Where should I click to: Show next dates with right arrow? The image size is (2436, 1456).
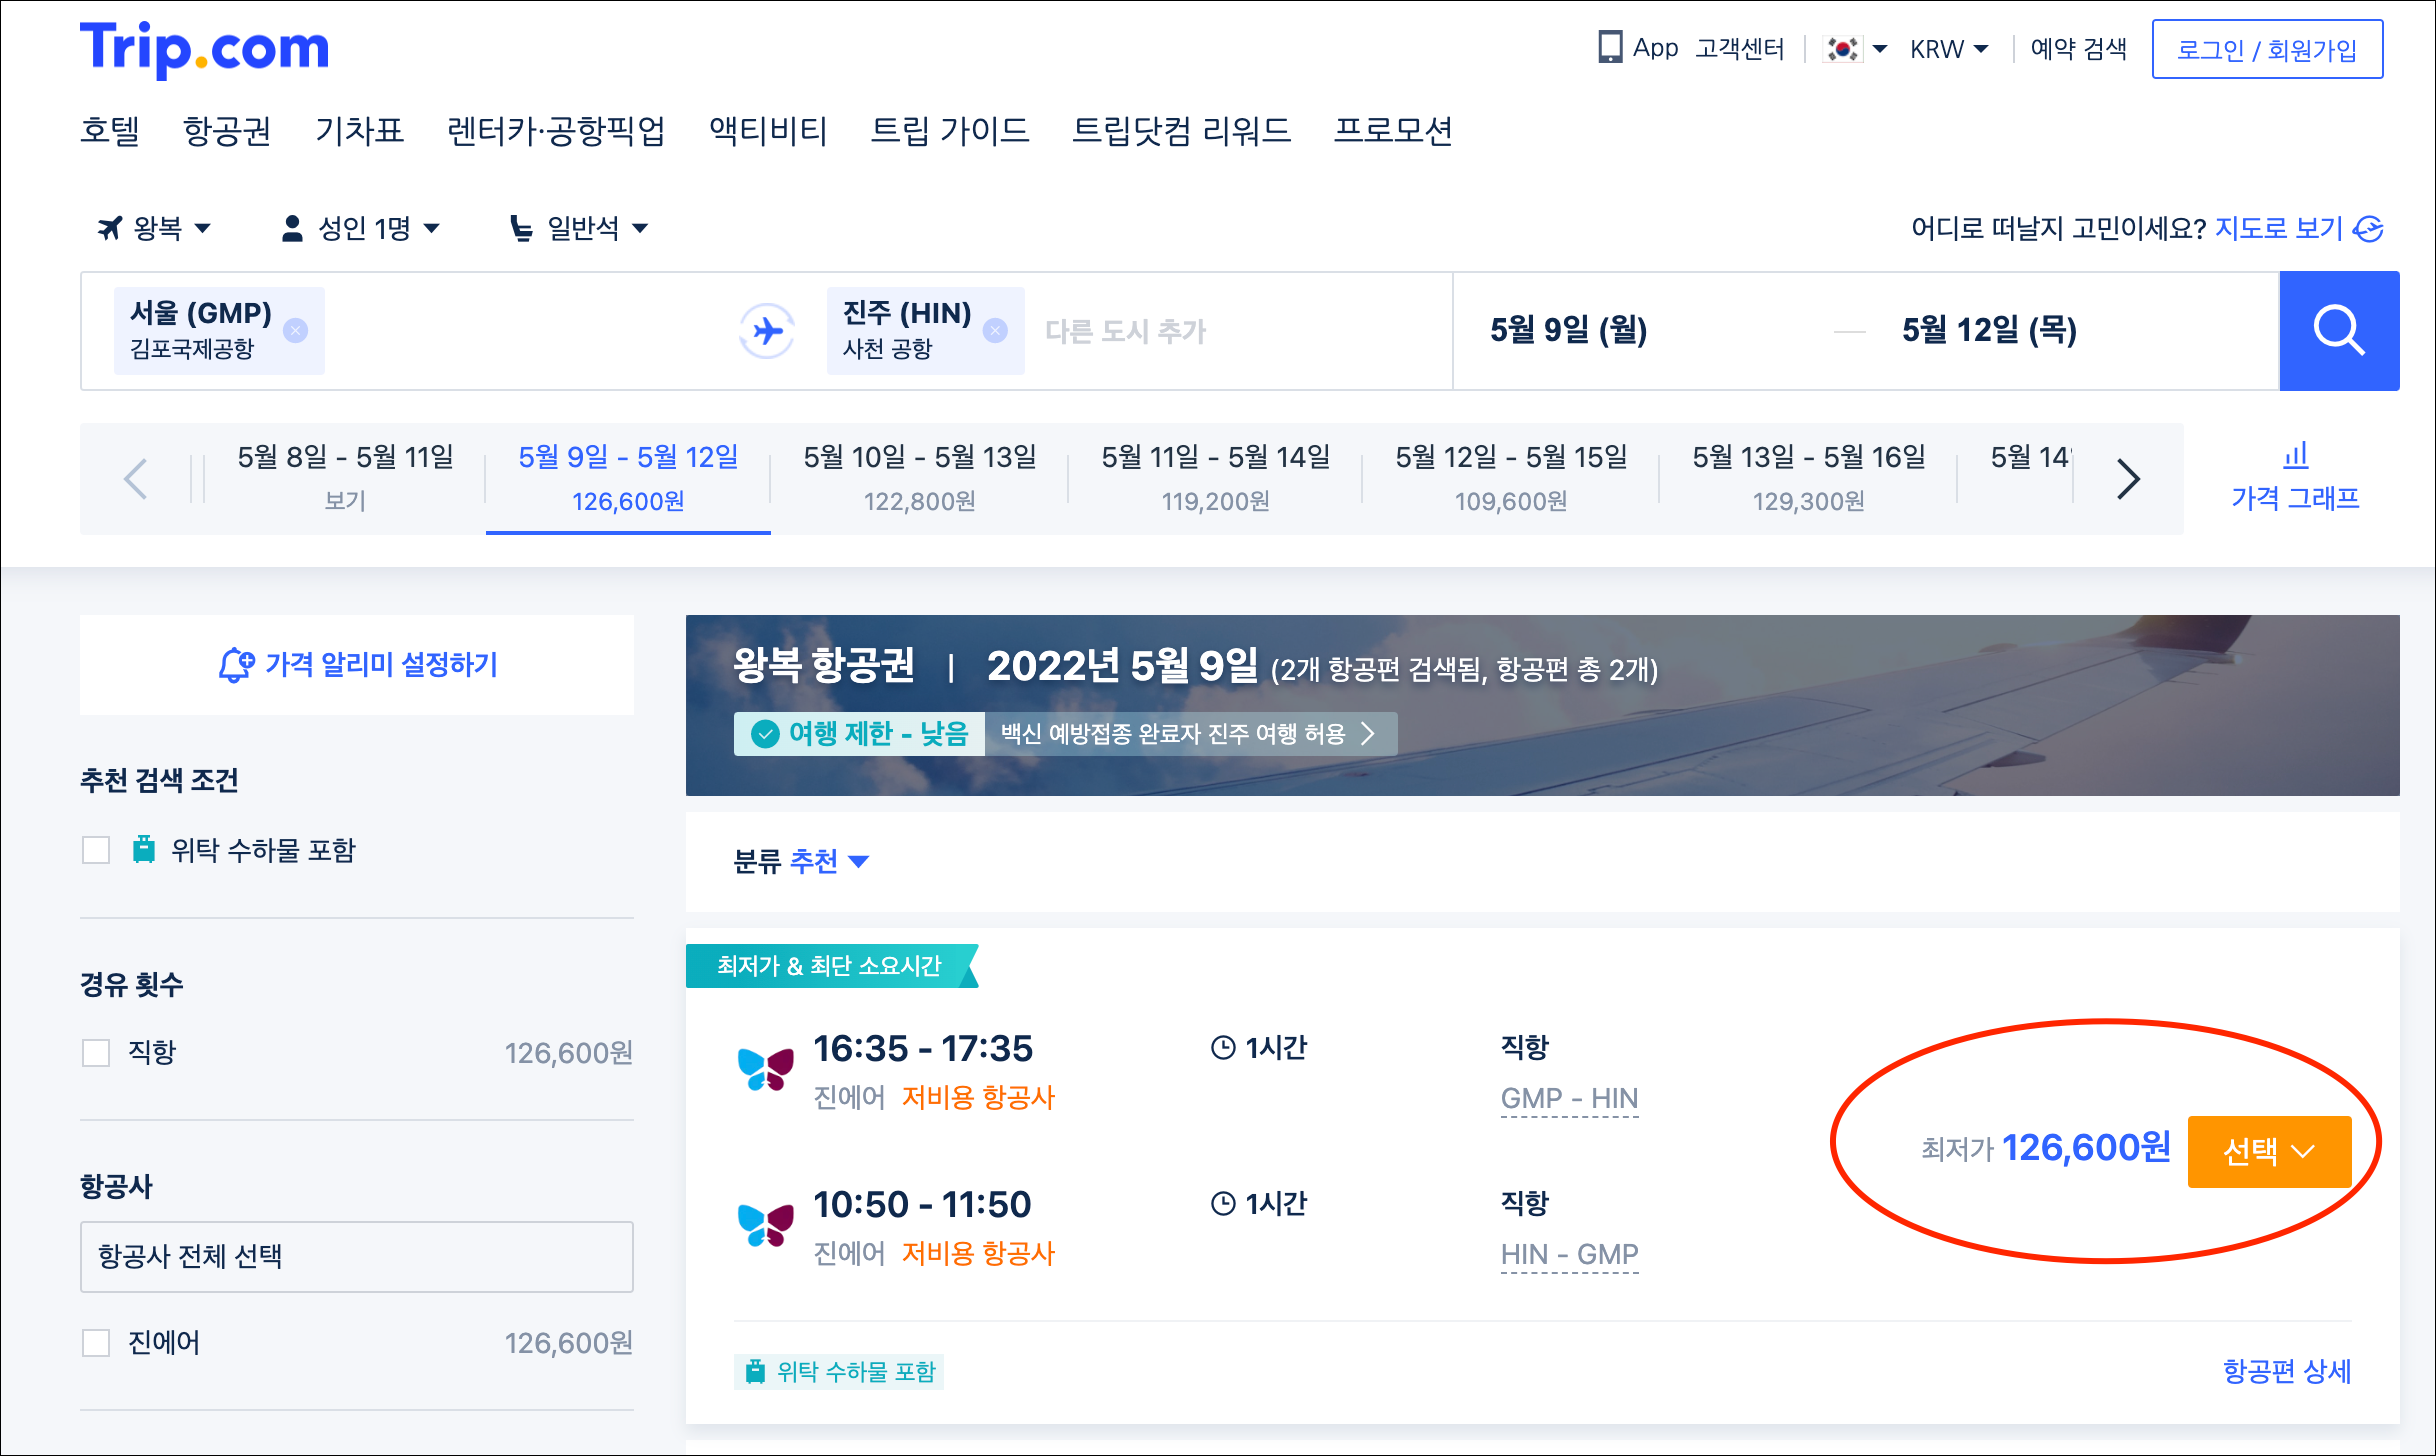tap(2127, 479)
